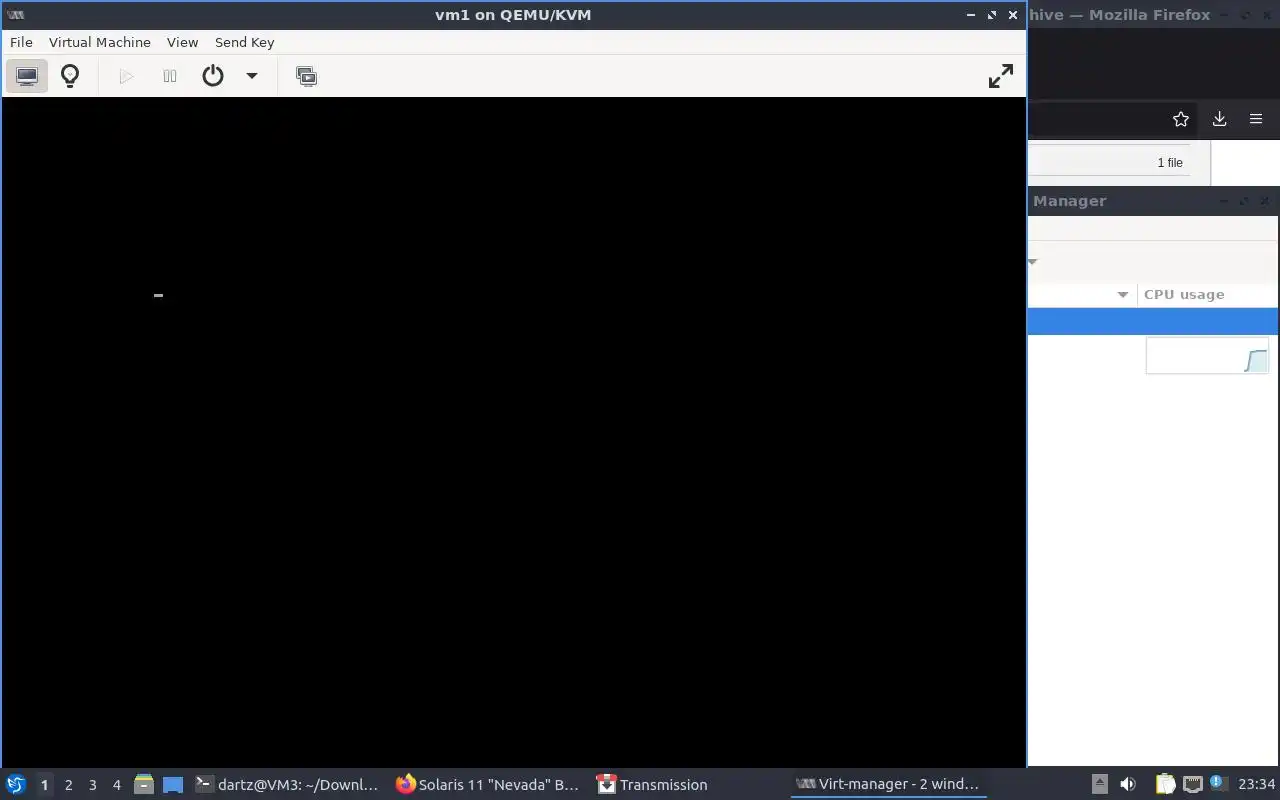Screen dimensions: 1280x800
Task: Pause the virtual machine
Action: pyautogui.click(x=170, y=76)
